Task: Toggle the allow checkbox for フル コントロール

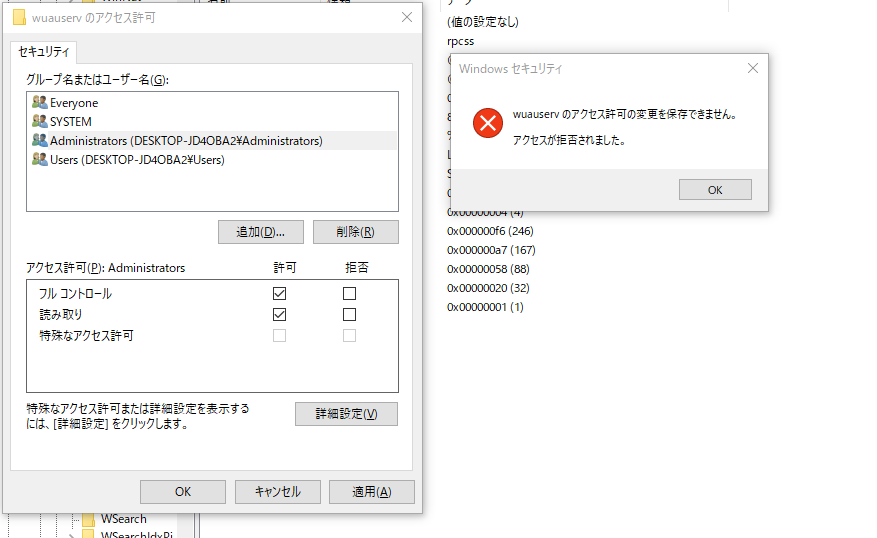Action: pos(280,293)
